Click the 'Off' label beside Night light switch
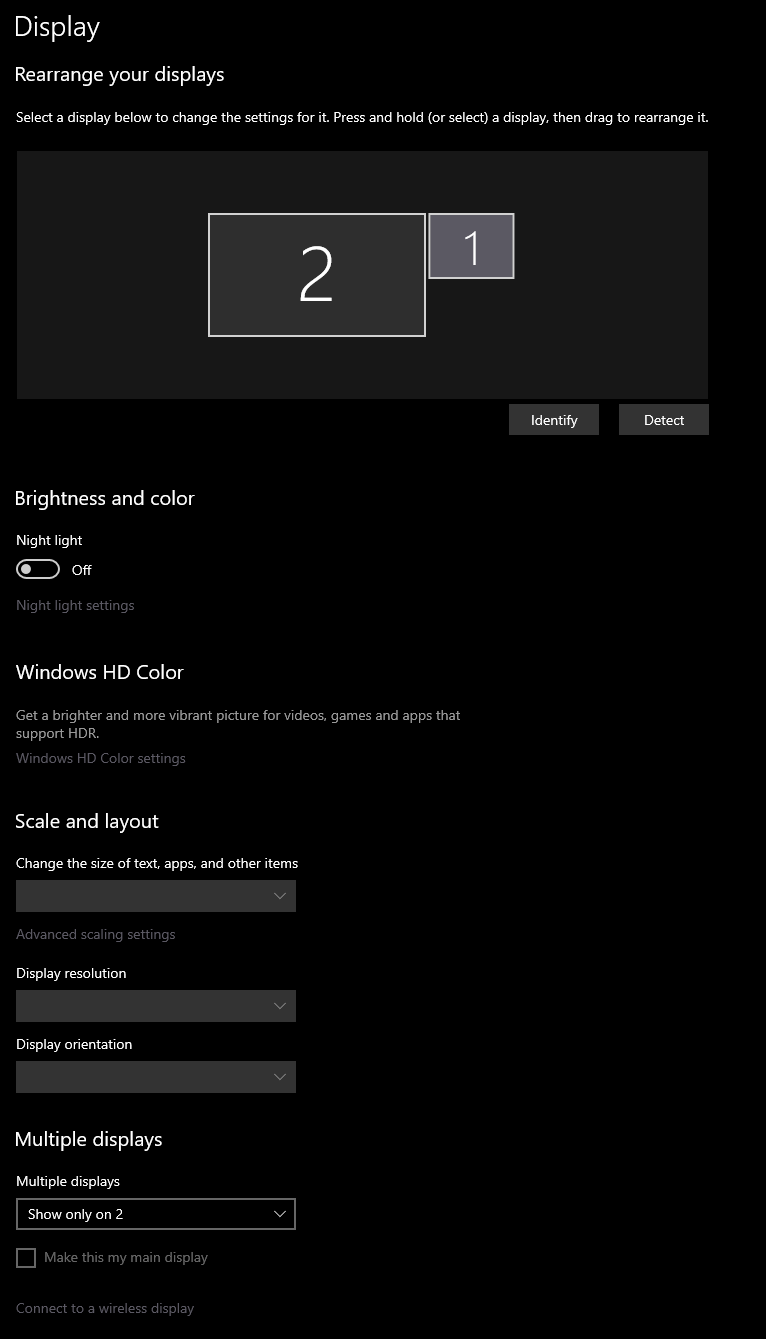This screenshot has height=1339, width=766. click(82, 570)
